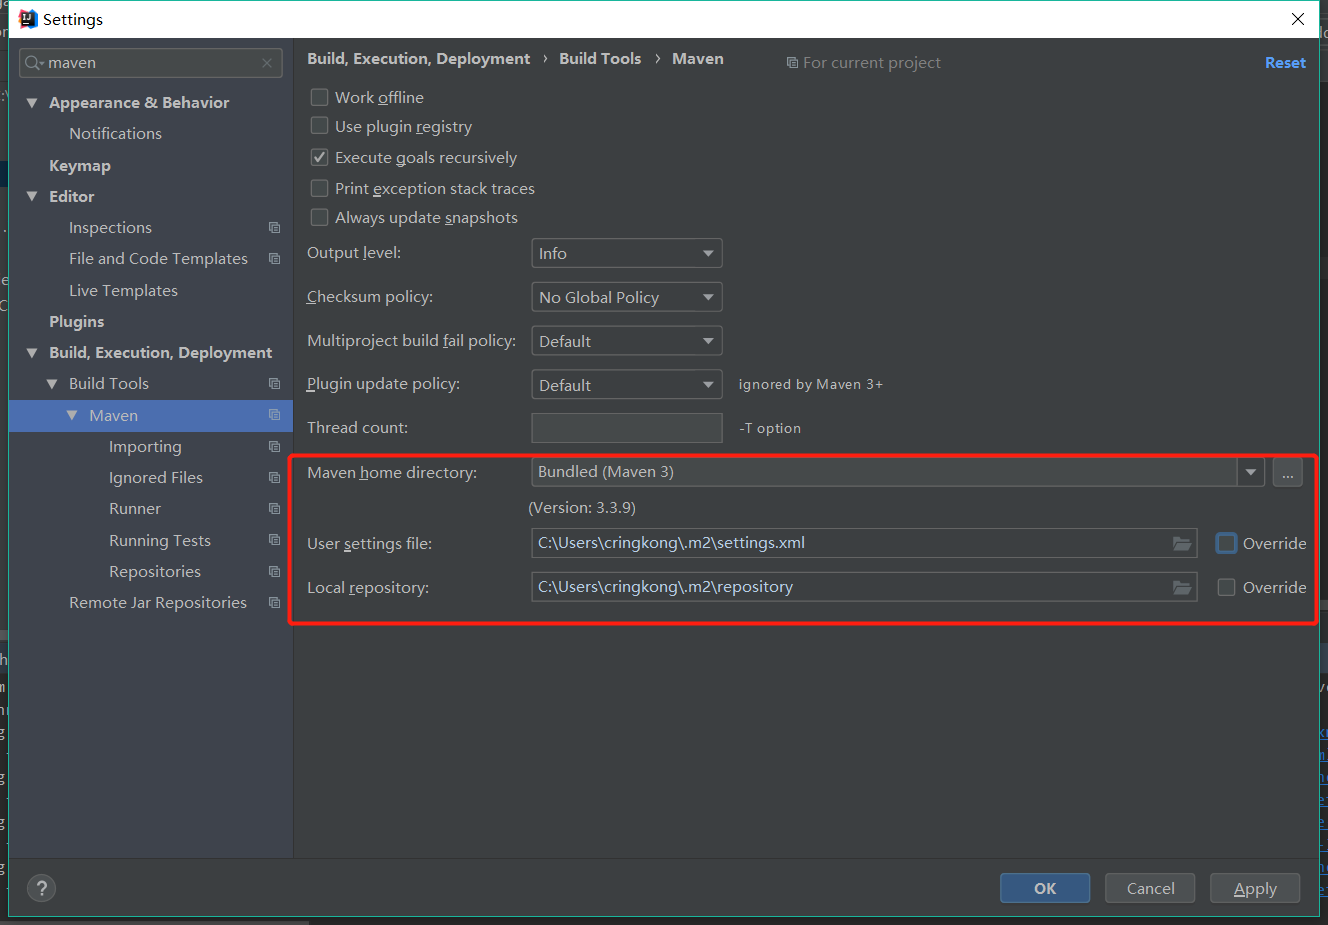Screen dimensions: 1328x925
Task: Select Ignored Files under Maven
Action: tap(156, 478)
